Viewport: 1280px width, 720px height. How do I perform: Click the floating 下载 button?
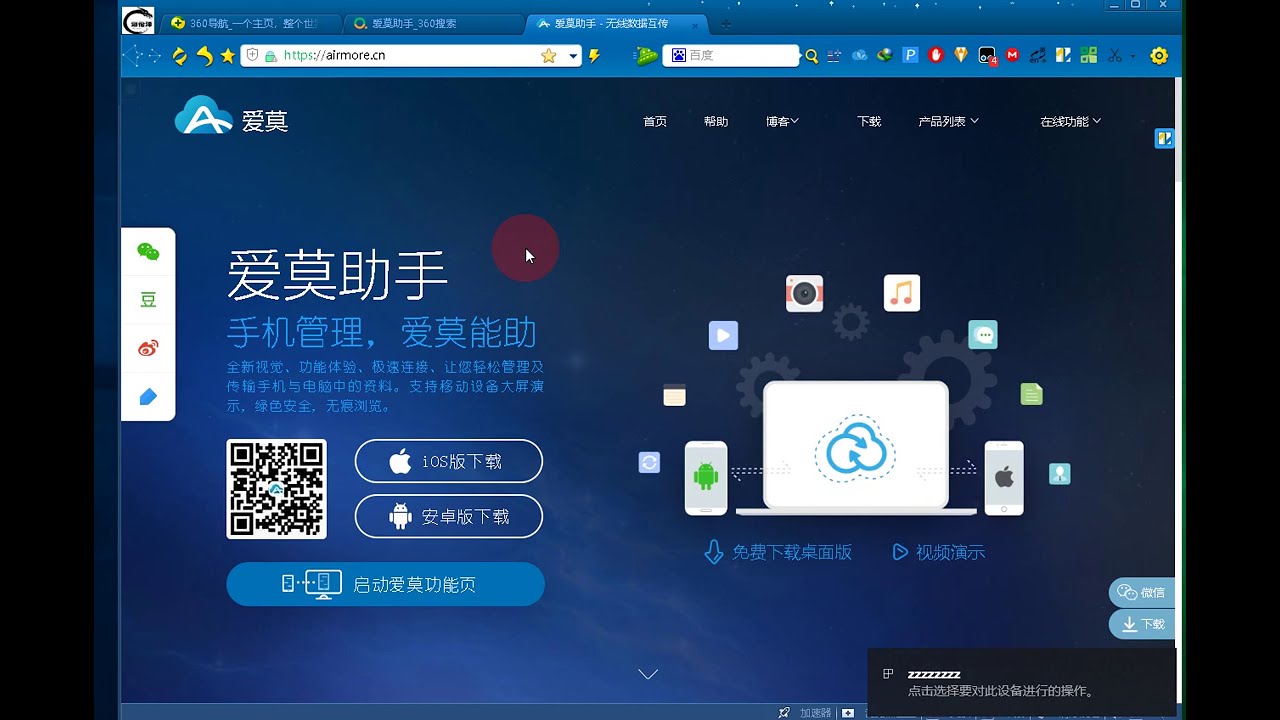(1142, 624)
